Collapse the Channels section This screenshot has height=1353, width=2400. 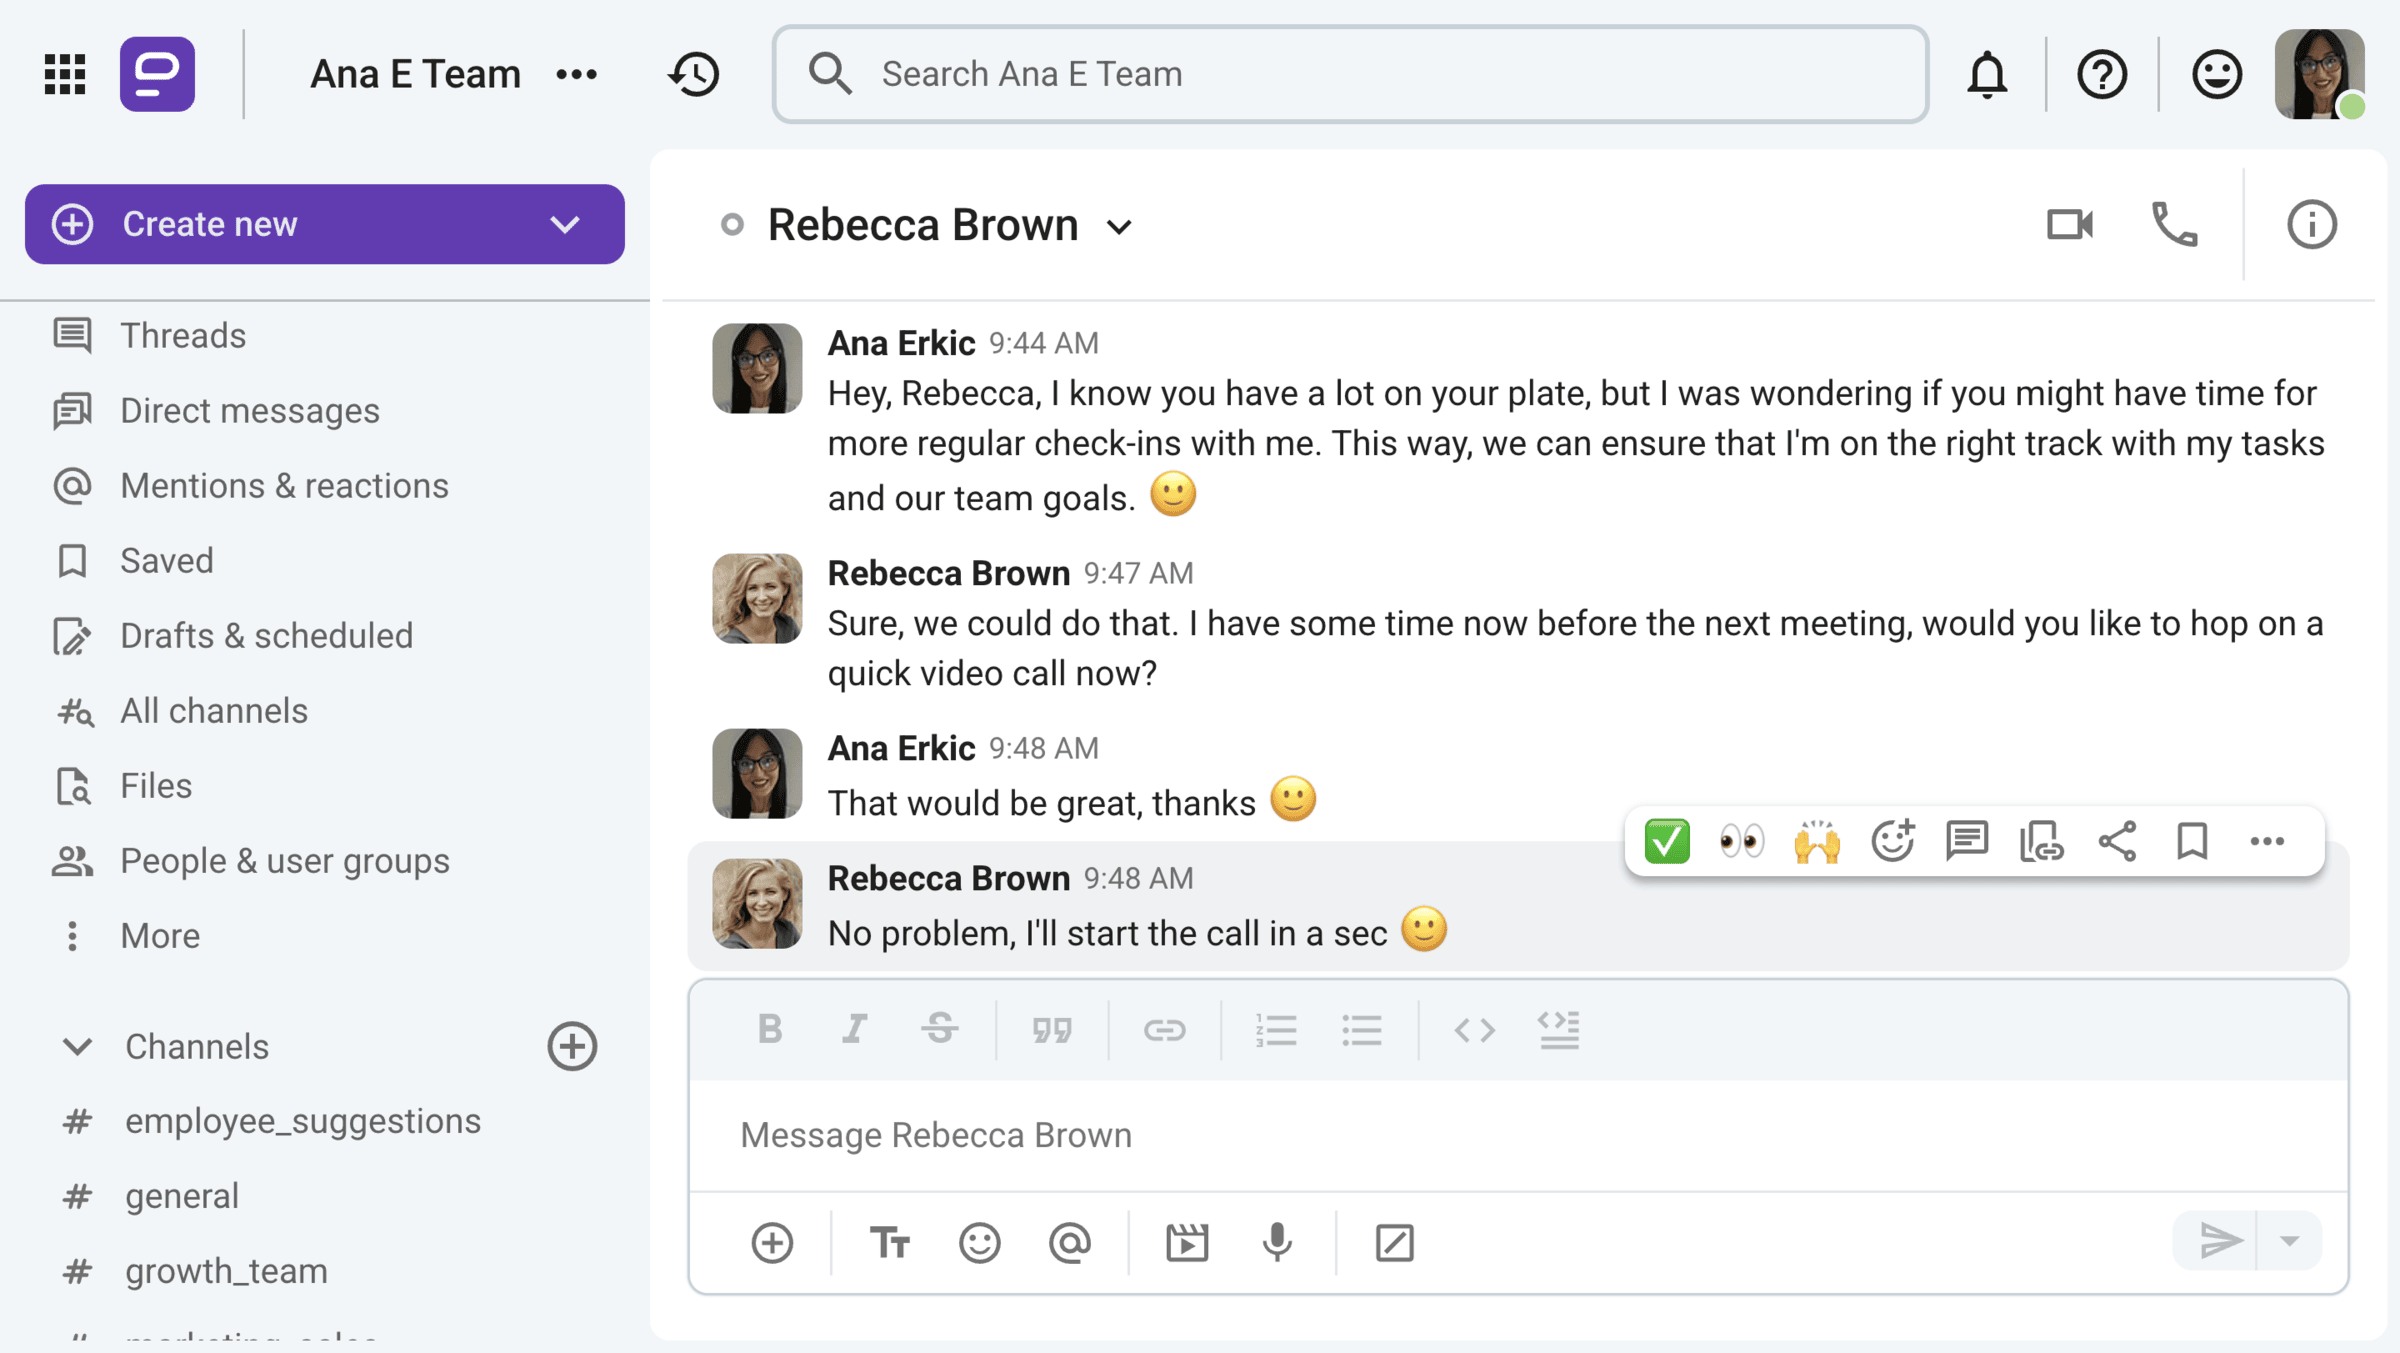pyautogui.click(x=77, y=1046)
